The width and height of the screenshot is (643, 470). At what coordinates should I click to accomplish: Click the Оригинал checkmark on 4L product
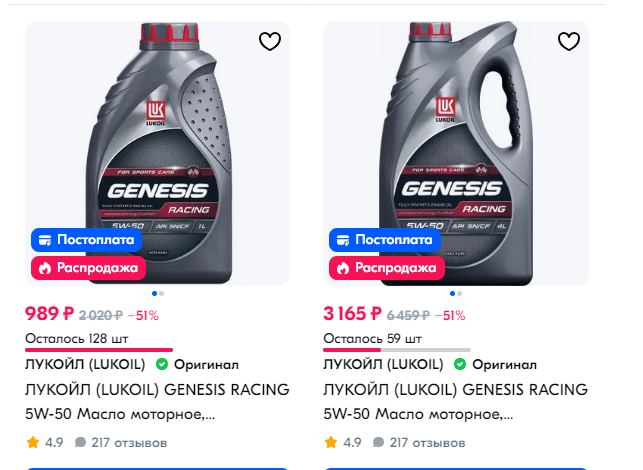[462, 365]
